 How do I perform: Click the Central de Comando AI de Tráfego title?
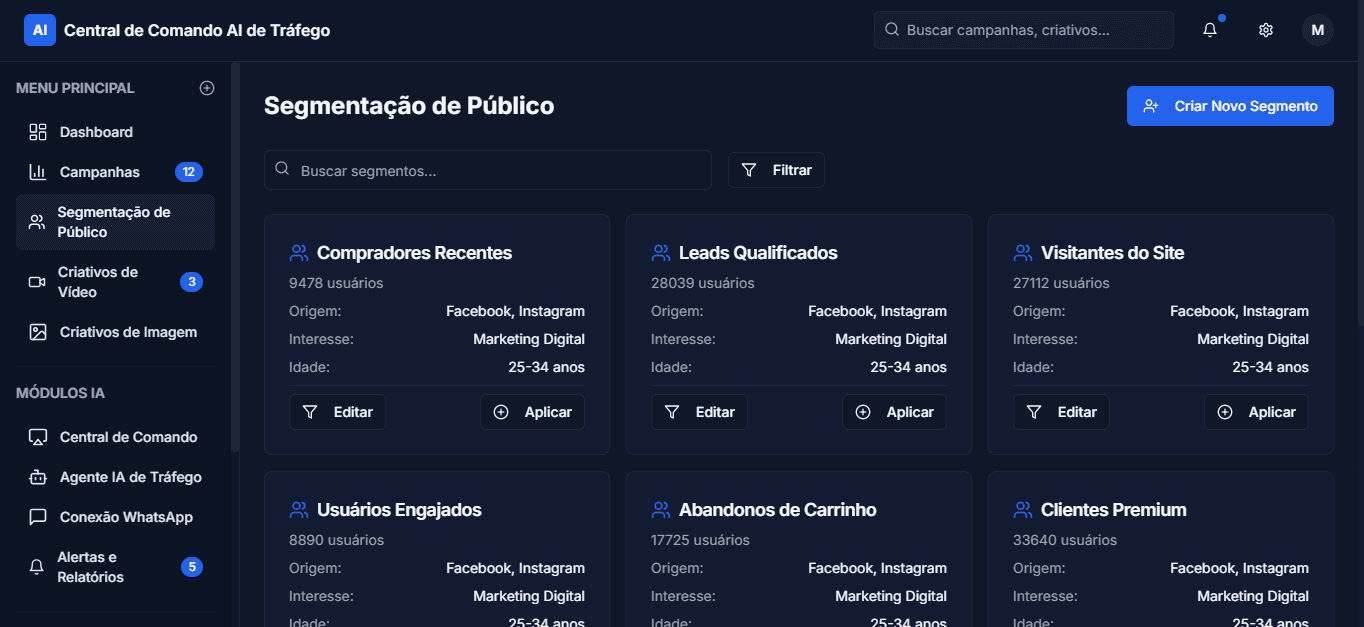(197, 30)
